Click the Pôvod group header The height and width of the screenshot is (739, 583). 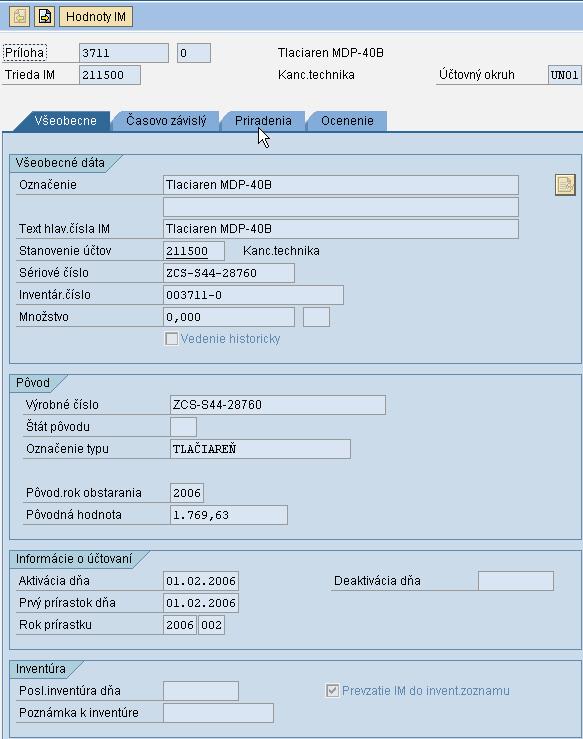tap(33, 383)
